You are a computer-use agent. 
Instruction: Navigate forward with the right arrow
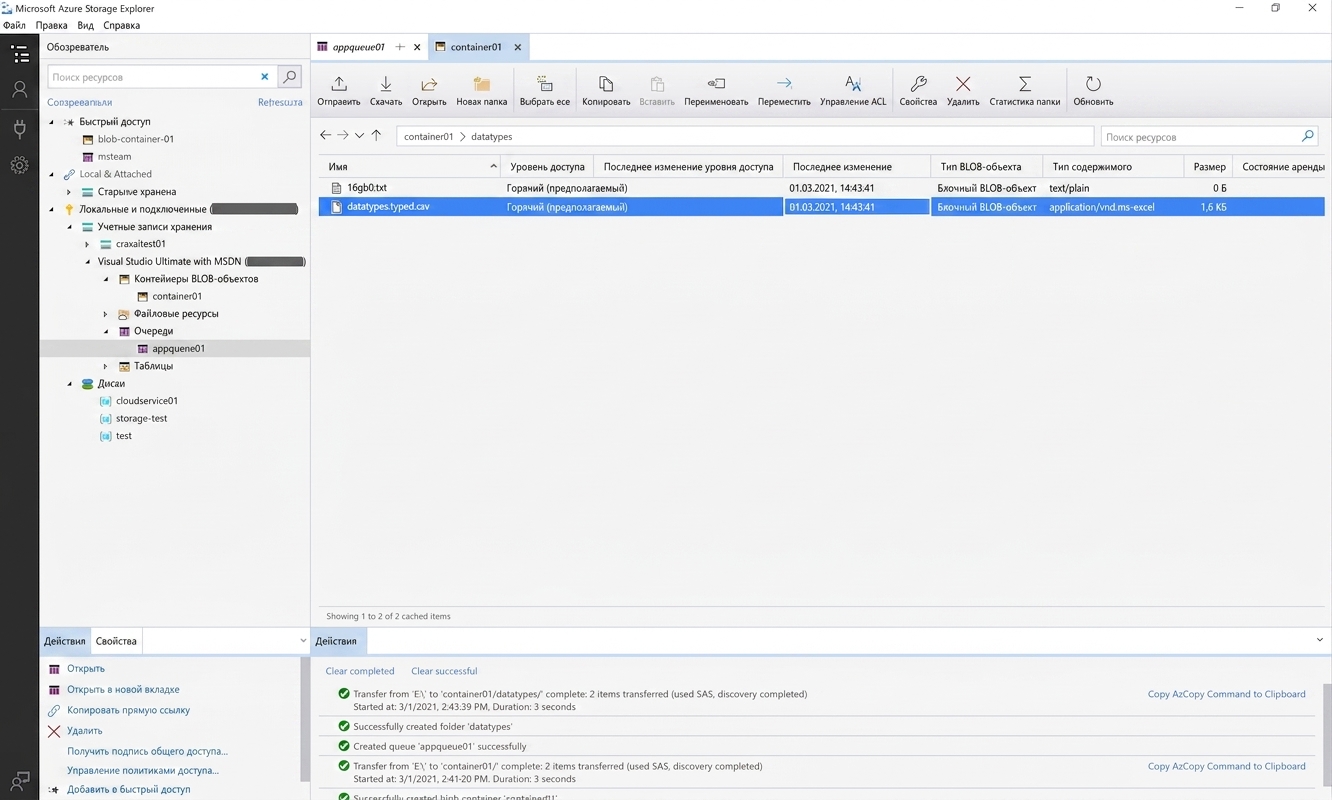click(x=342, y=135)
